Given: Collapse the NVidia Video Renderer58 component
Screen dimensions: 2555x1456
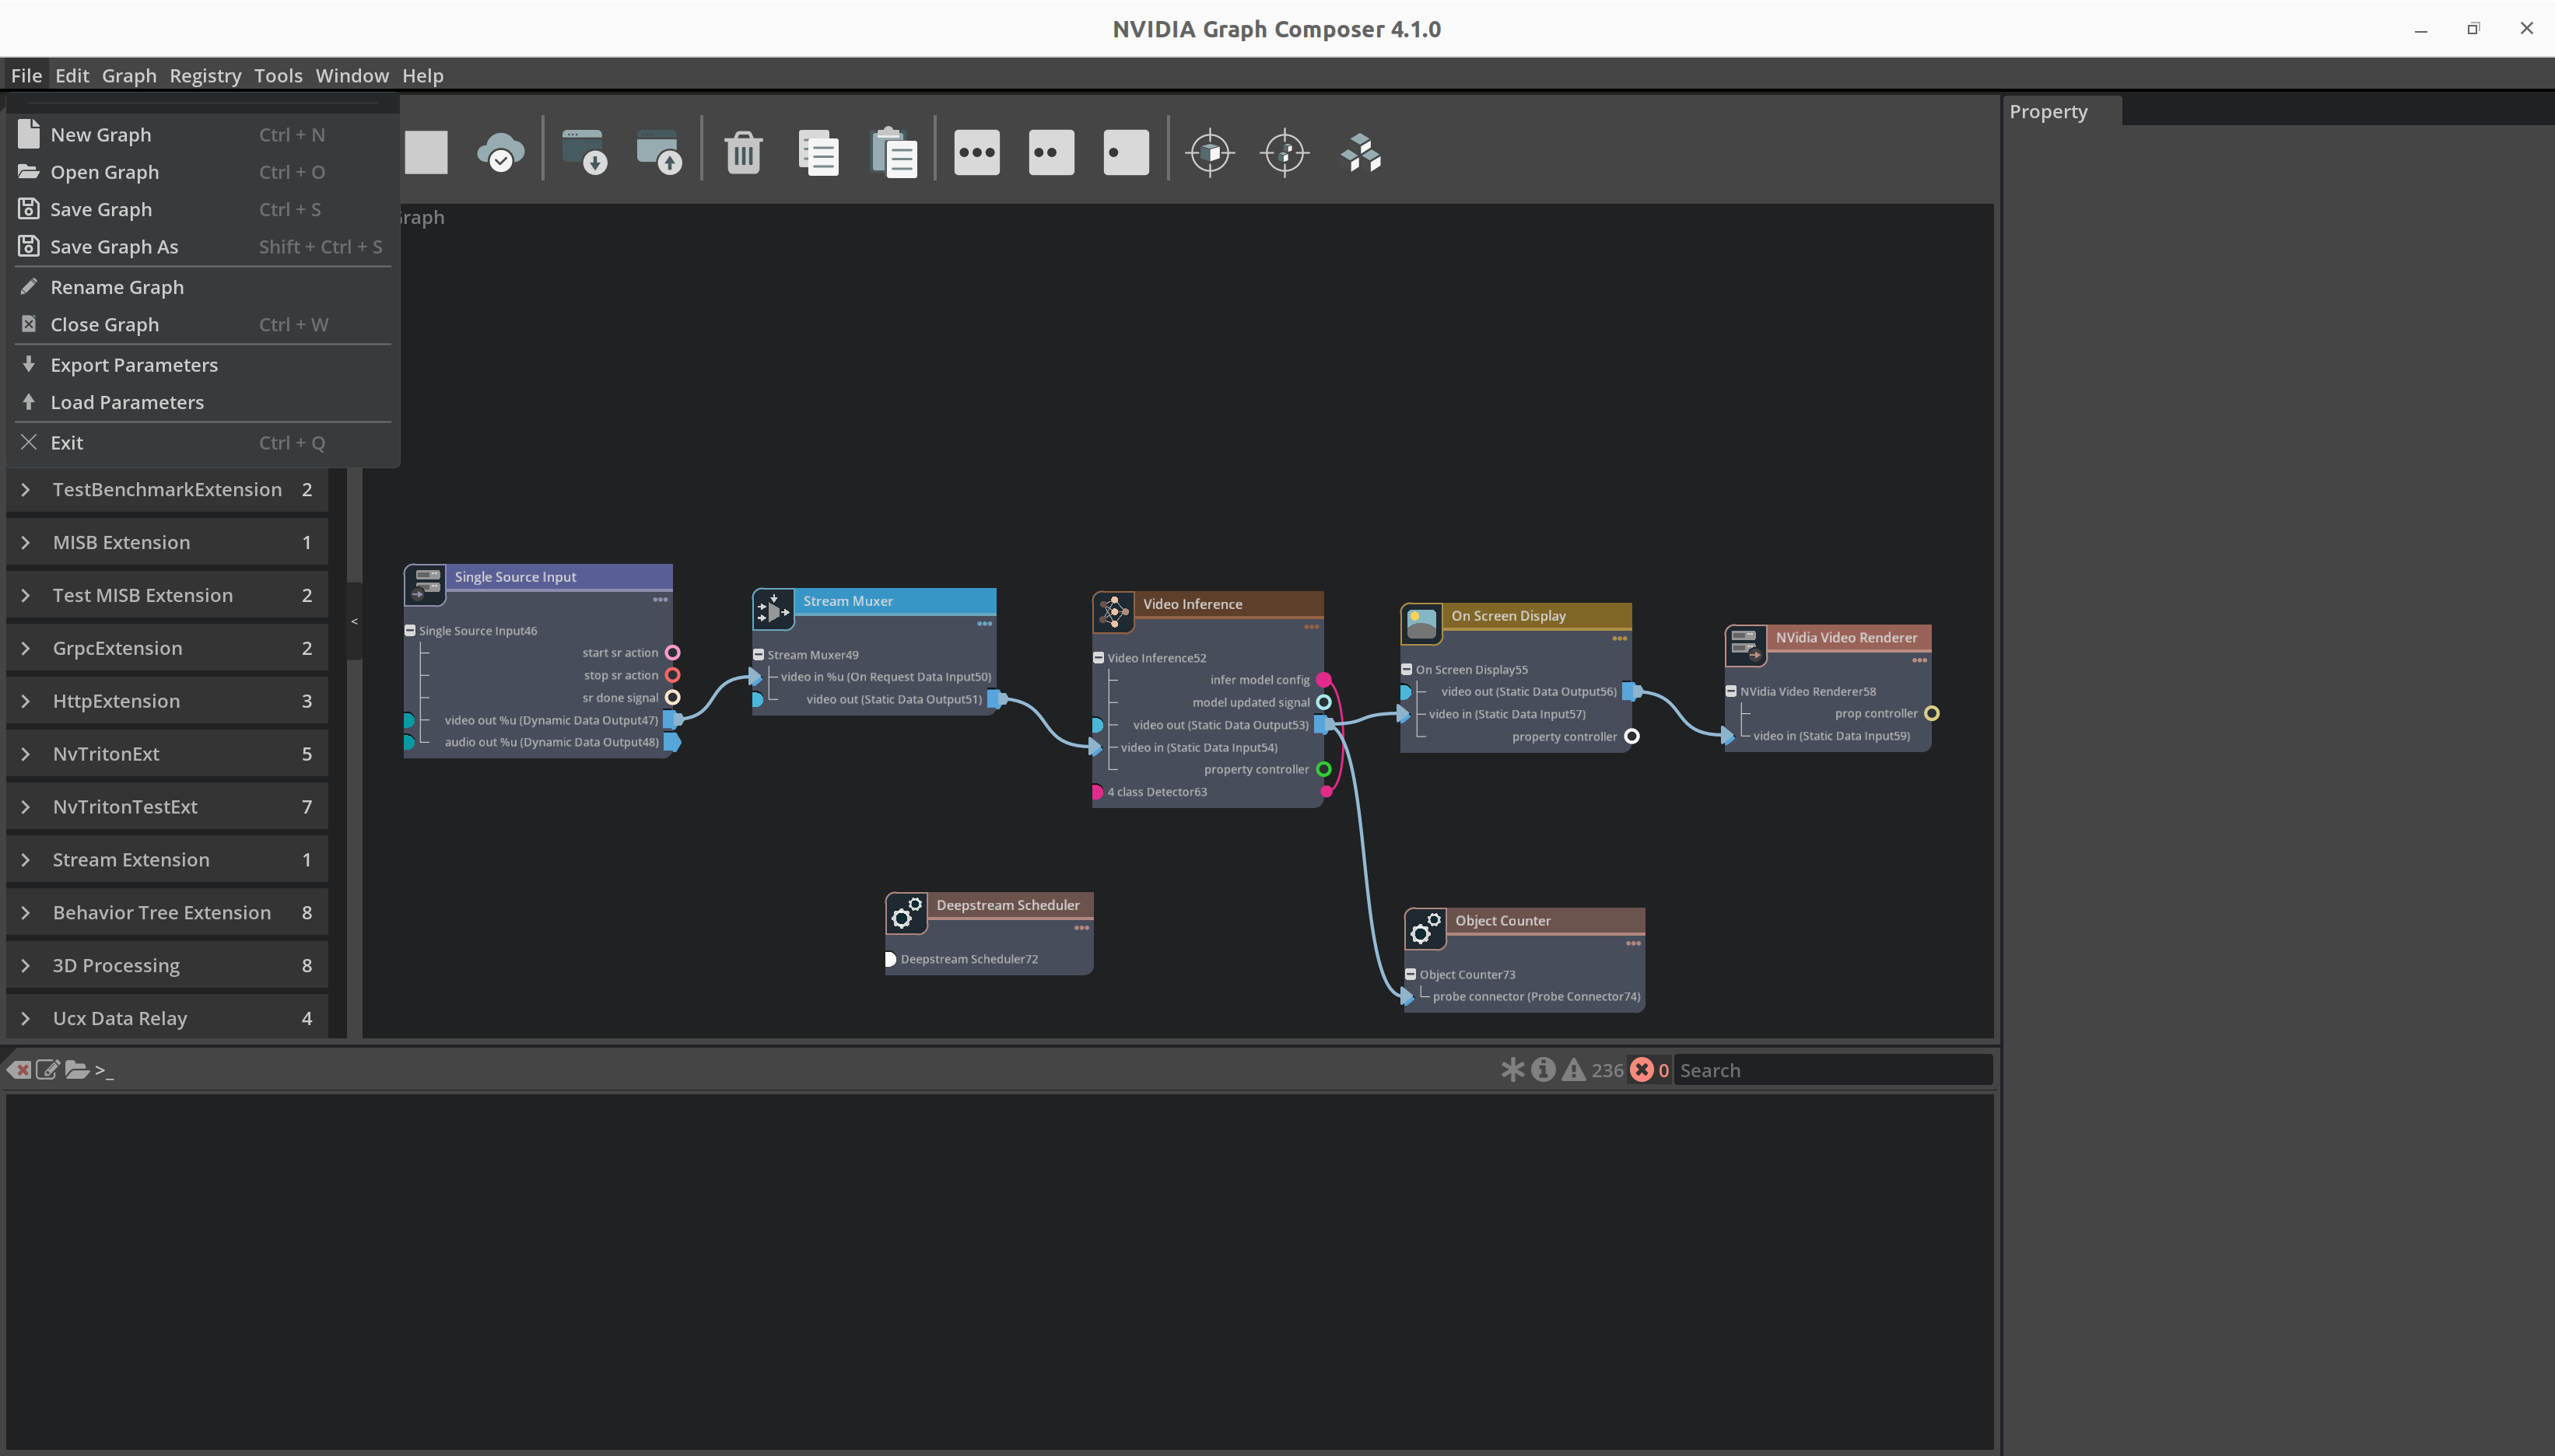Looking at the screenshot, I should pos(1731,692).
